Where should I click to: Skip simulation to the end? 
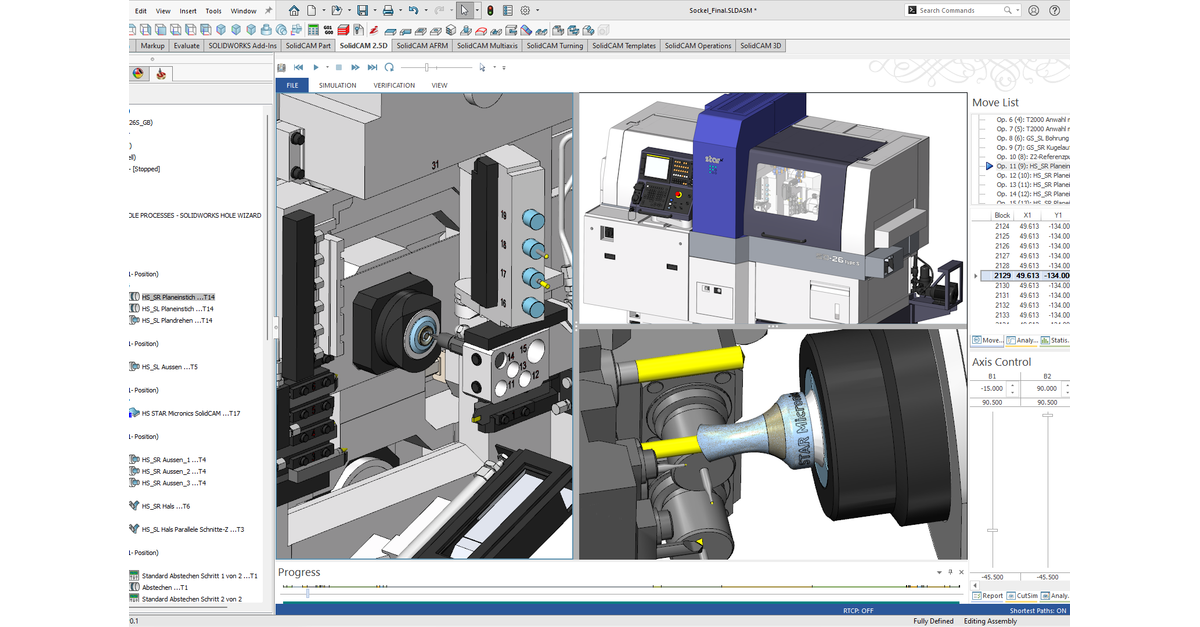(372, 67)
